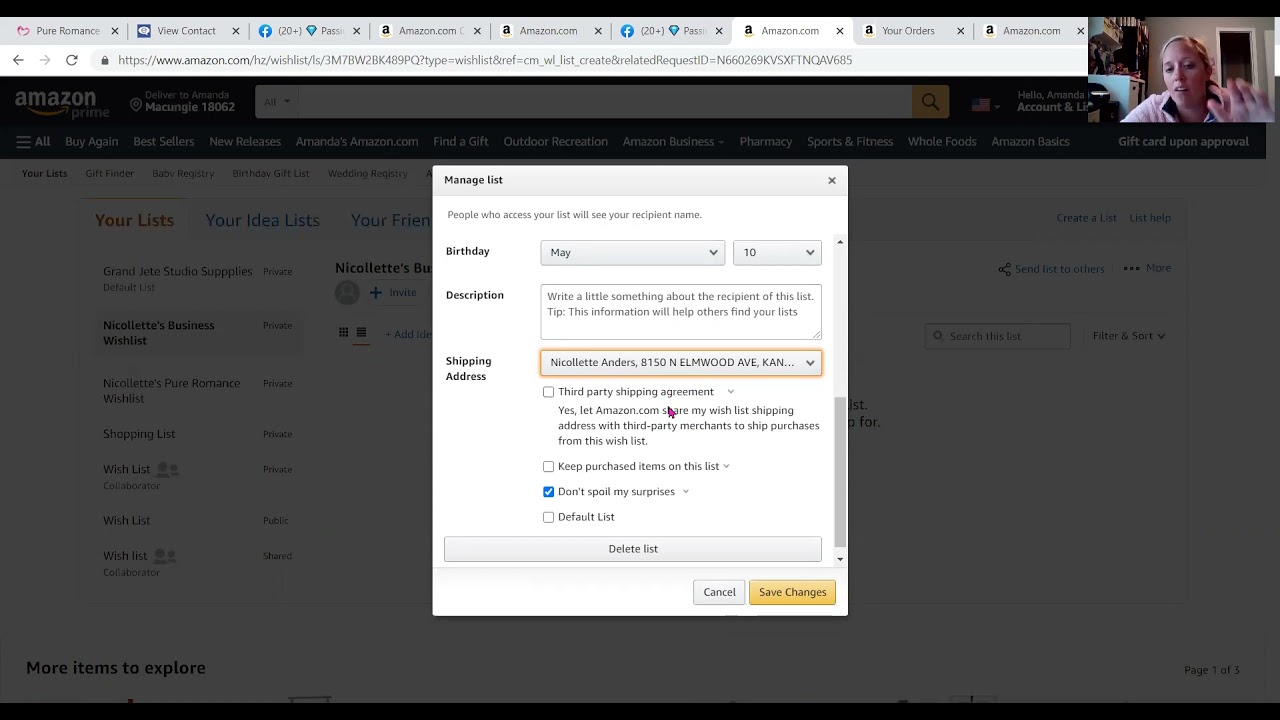Image resolution: width=1280 pixels, height=720 pixels.
Task: Reload the page with refresh icon
Action: (72, 60)
